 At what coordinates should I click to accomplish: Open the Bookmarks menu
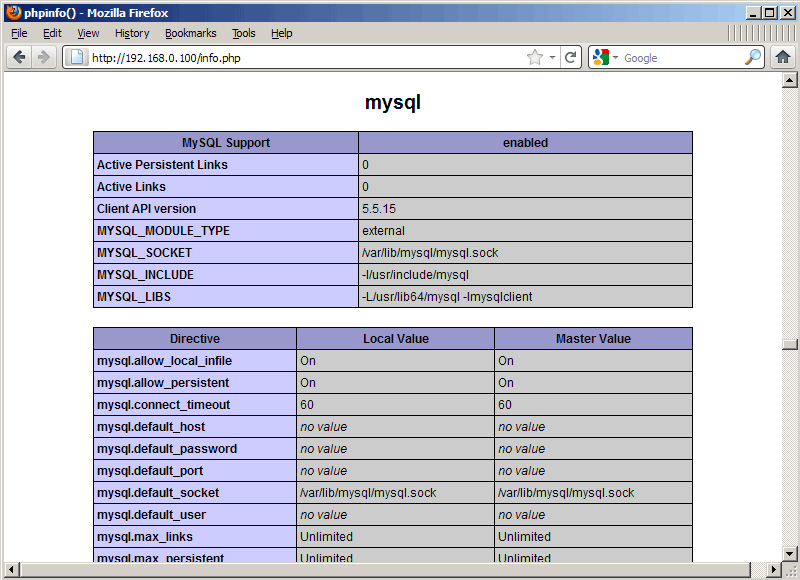pos(190,33)
